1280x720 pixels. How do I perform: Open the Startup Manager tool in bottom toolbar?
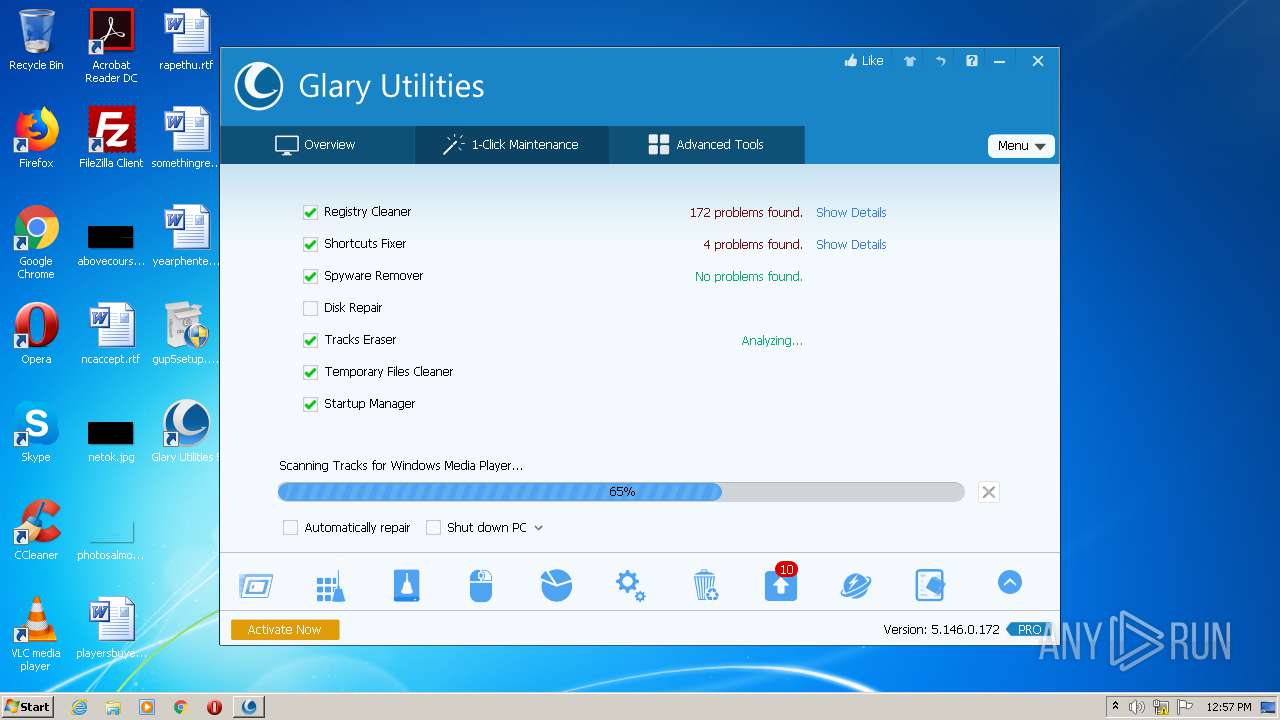(x=256, y=586)
